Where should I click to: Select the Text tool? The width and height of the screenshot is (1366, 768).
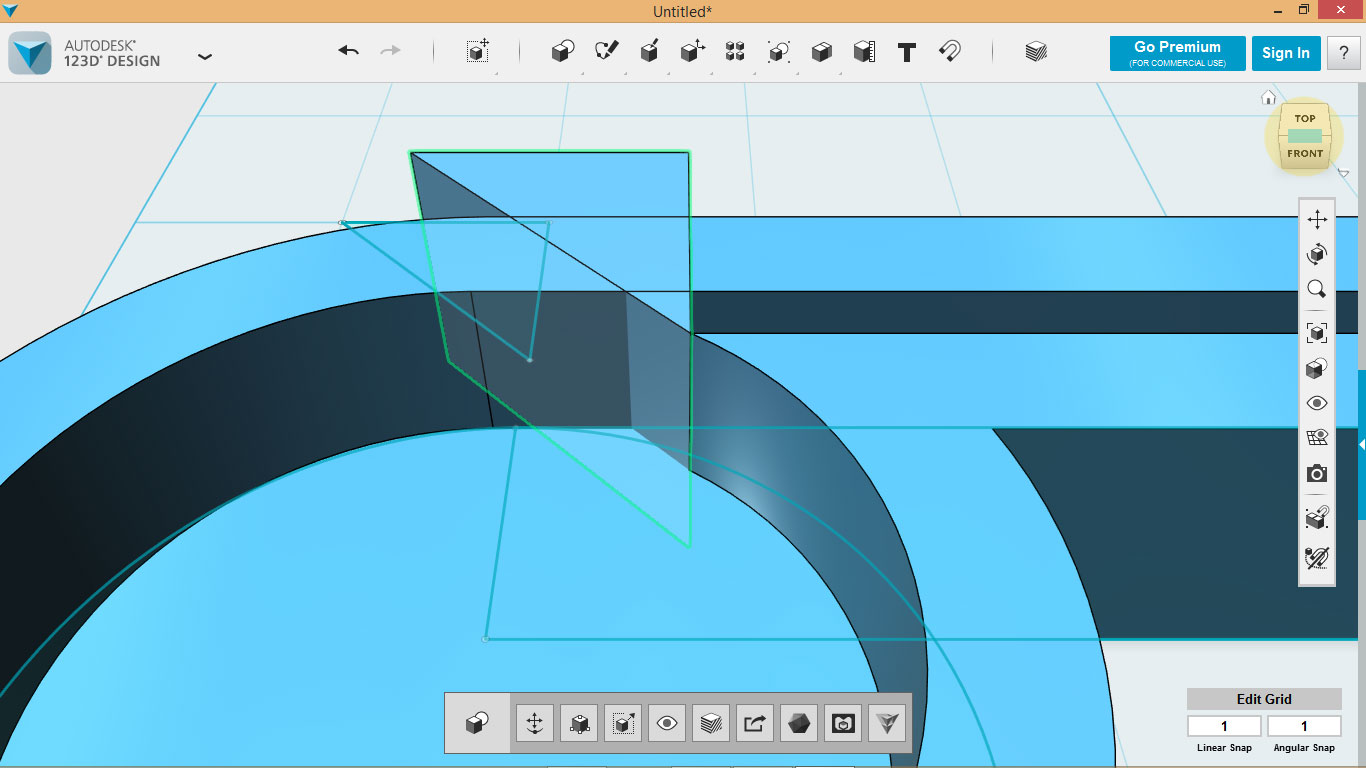(x=906, y=52)
